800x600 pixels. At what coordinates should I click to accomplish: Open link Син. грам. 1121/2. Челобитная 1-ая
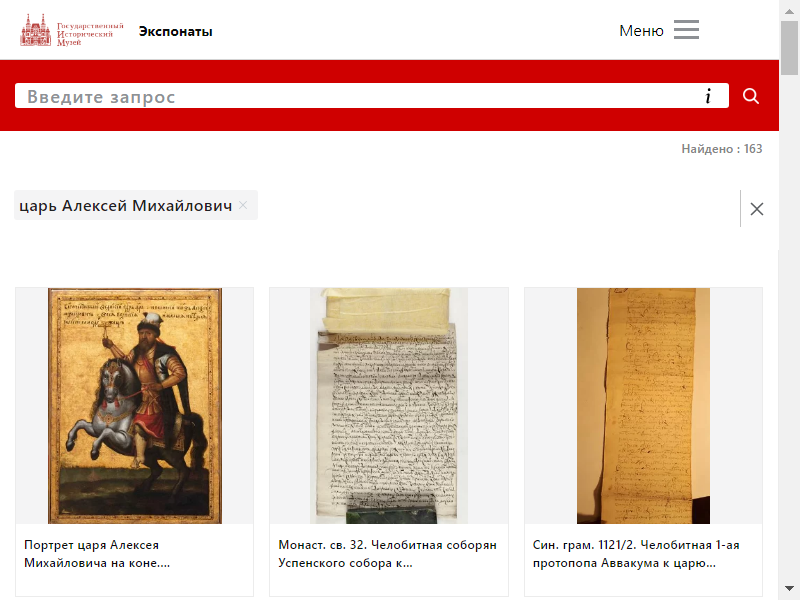(636, 554)
